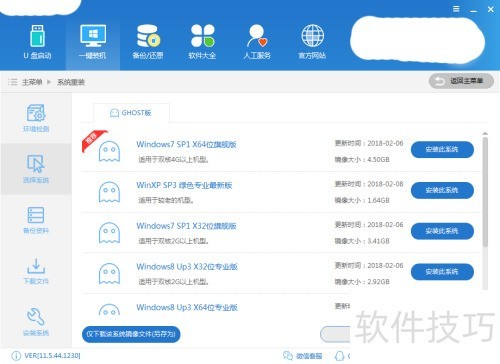Click the list icon beside 主菜单
Image resolution: width=500 pixels, height=364 pixels.
(13, 82)
